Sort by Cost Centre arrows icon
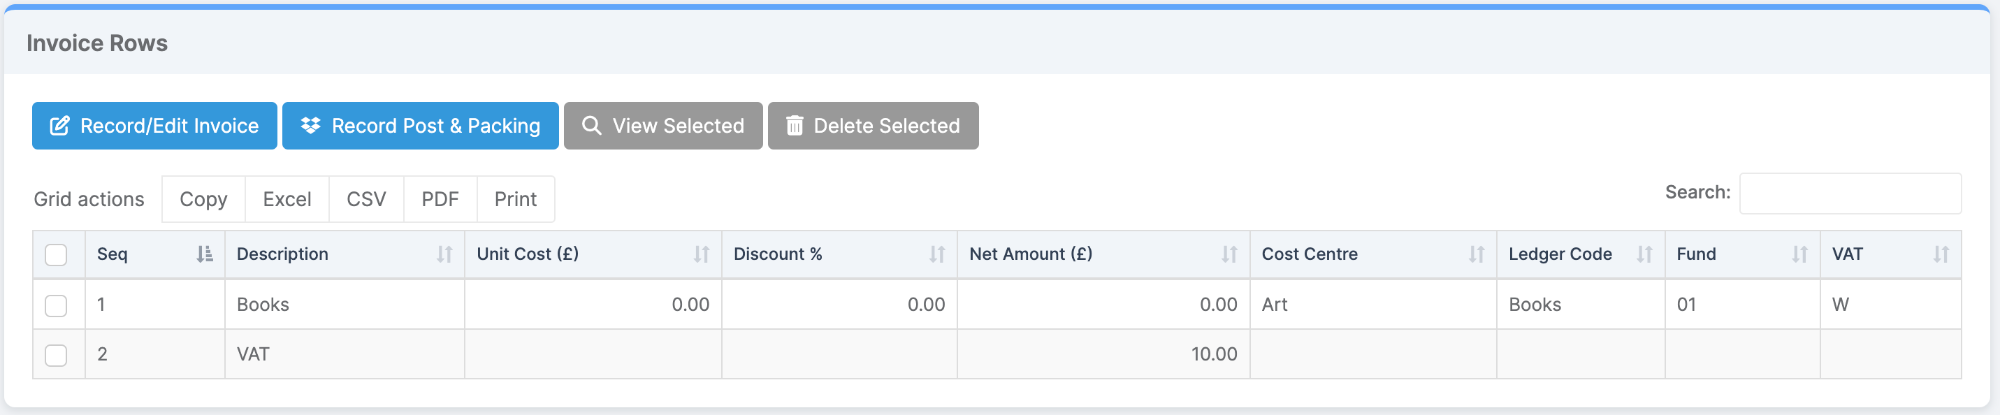Image resolution: width=2000 pixels, height=415 pixels. coord(1476,254)
